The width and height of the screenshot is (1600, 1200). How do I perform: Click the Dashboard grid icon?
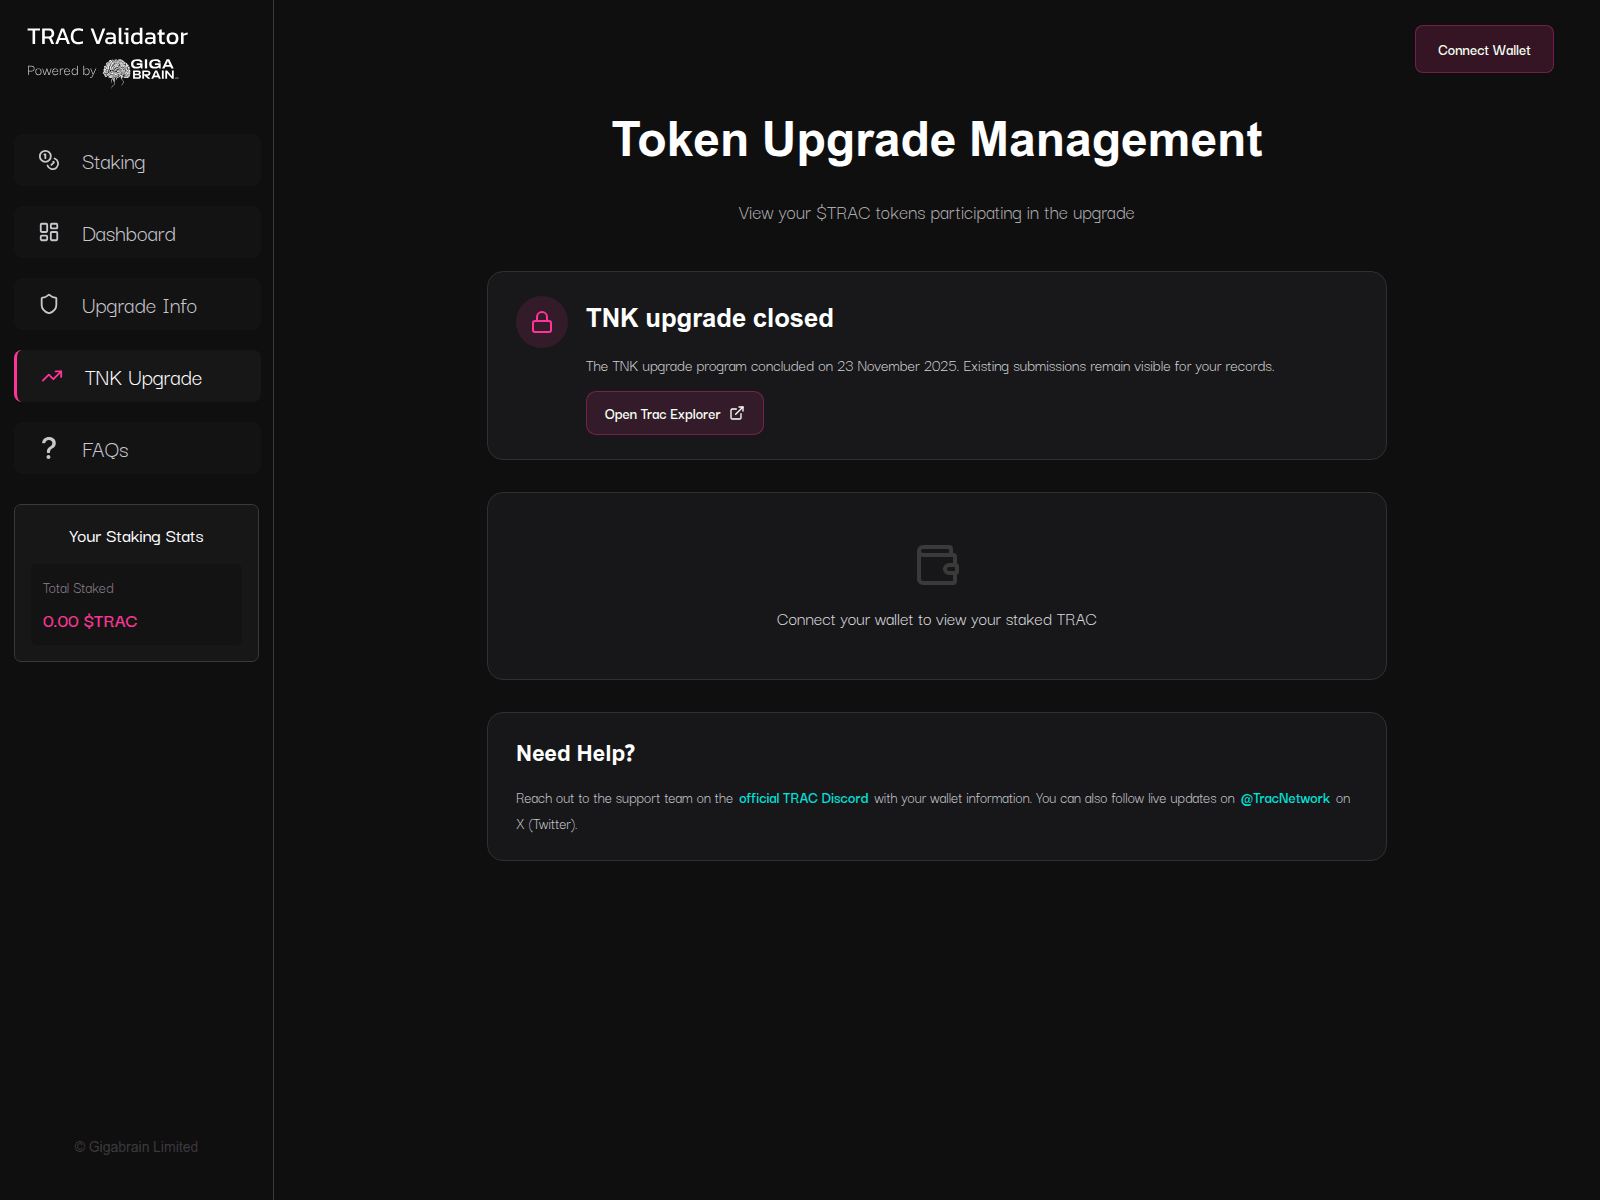point(49,232)
